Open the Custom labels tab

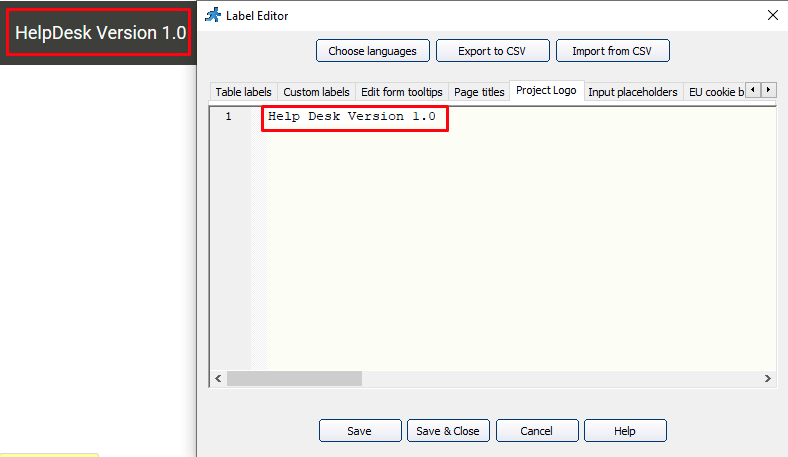pyautogui.click(x=316, y=92)
